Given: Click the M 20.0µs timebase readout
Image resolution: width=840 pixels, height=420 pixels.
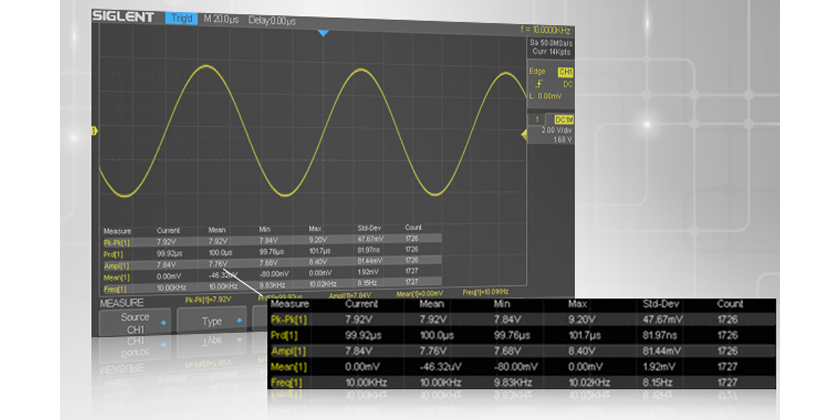Looking at the screenshot, I should [x=223, y=18].
